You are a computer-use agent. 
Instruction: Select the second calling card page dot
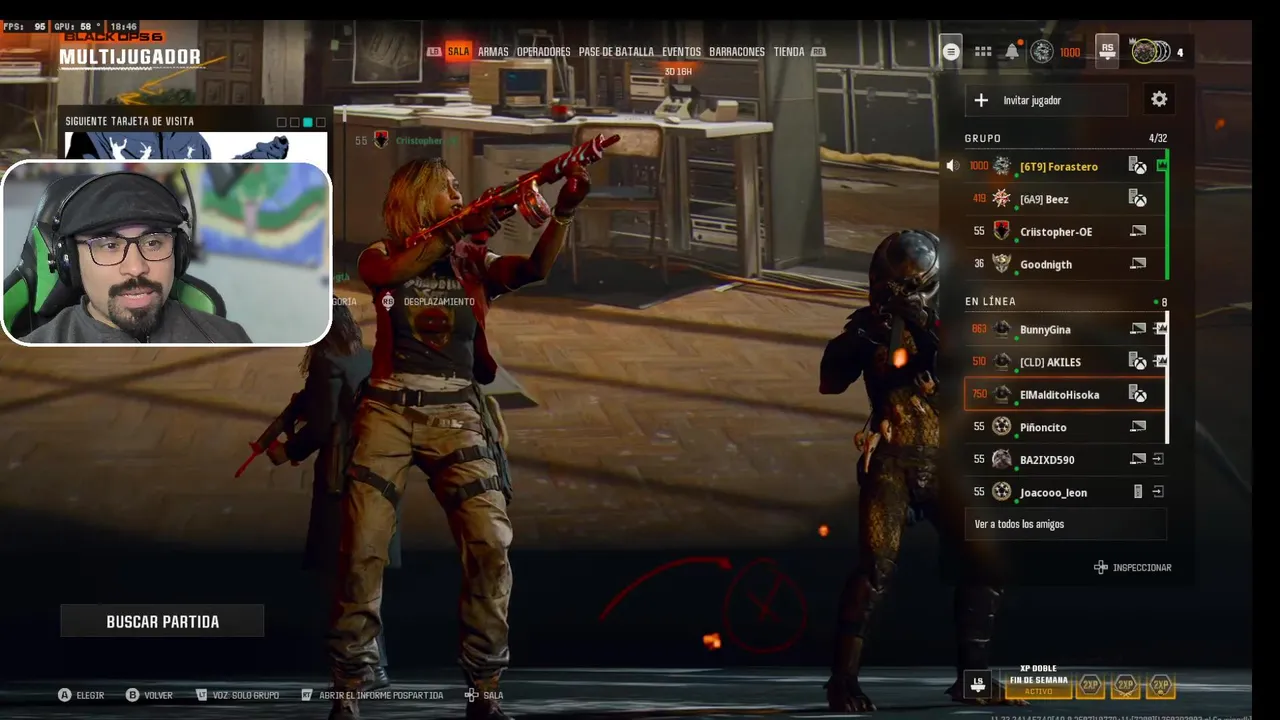(x=295, y=122)
